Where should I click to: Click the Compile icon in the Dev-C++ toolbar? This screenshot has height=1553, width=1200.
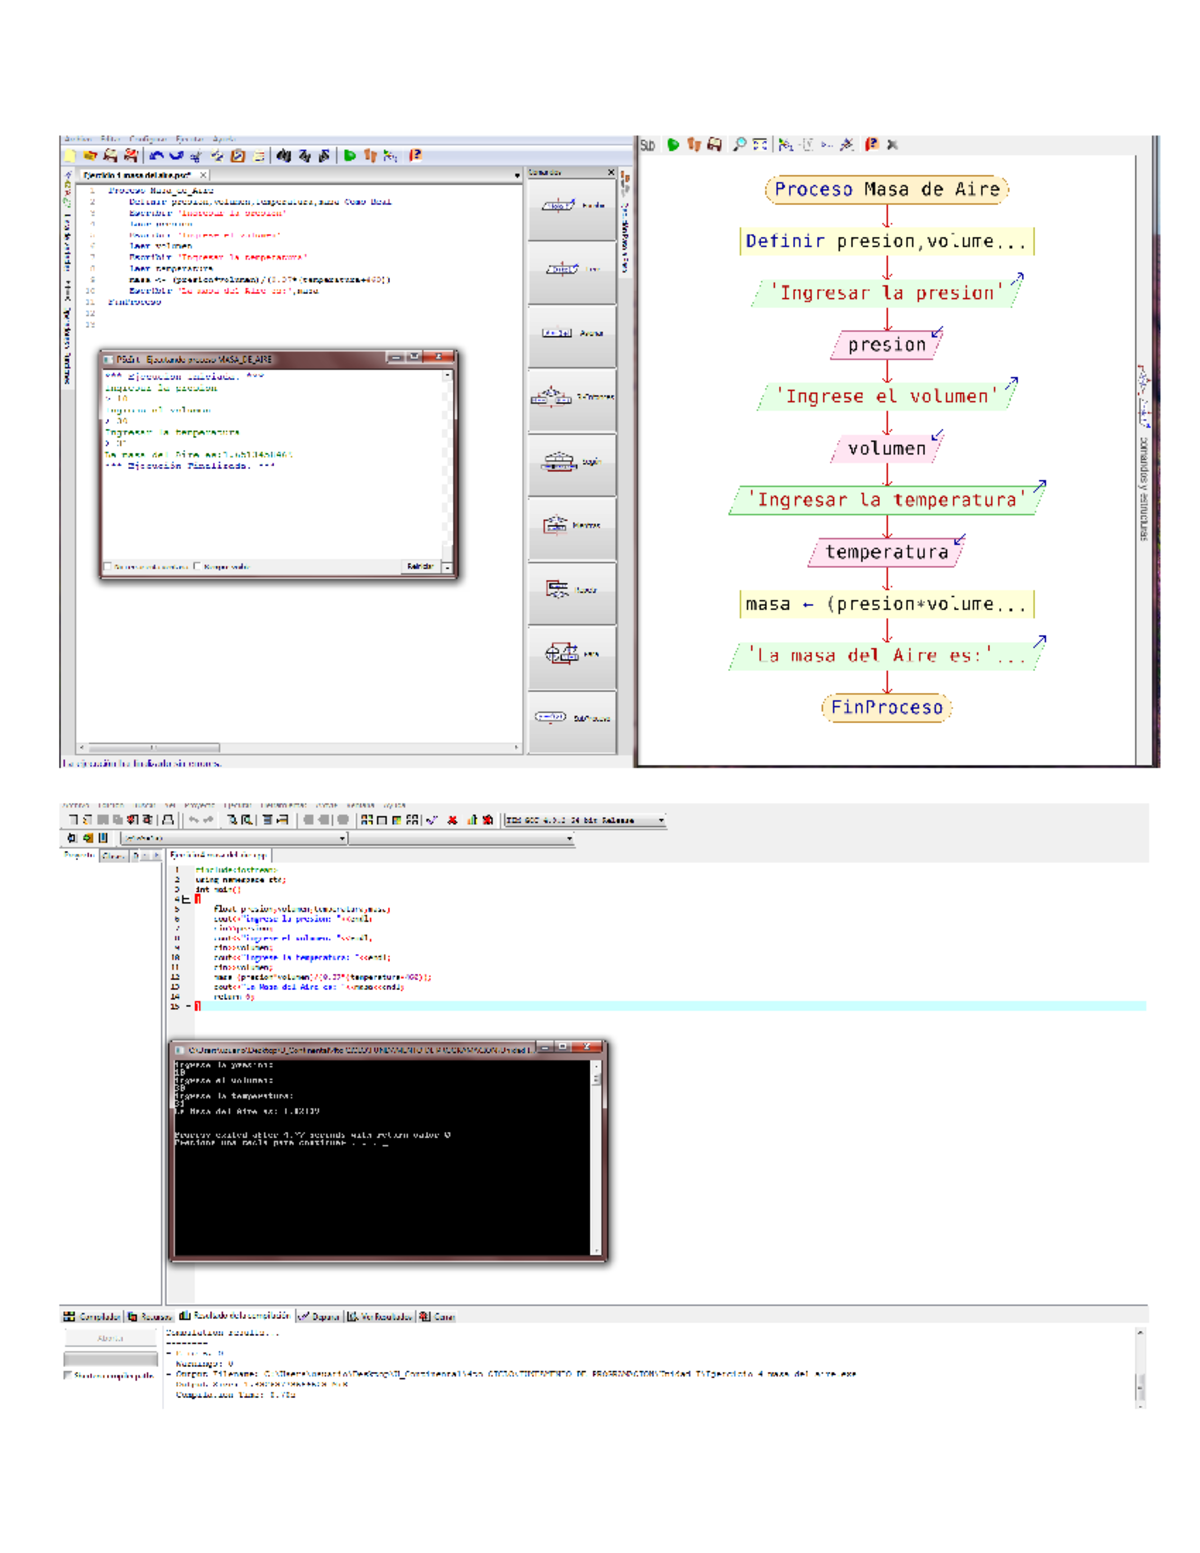click(432, 821)
